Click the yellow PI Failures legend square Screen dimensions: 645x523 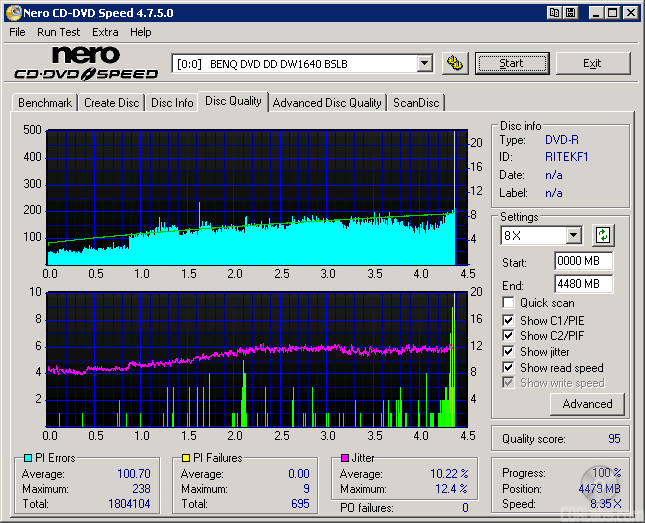coord(186,458)
